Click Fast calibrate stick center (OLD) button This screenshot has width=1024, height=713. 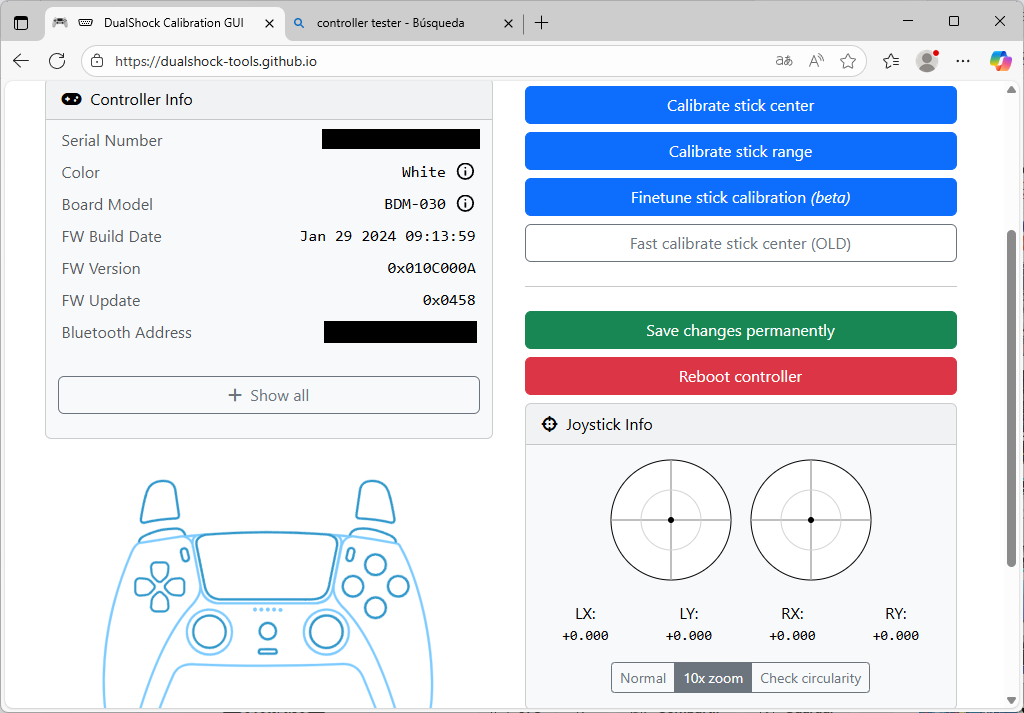(x=741, y=244)
